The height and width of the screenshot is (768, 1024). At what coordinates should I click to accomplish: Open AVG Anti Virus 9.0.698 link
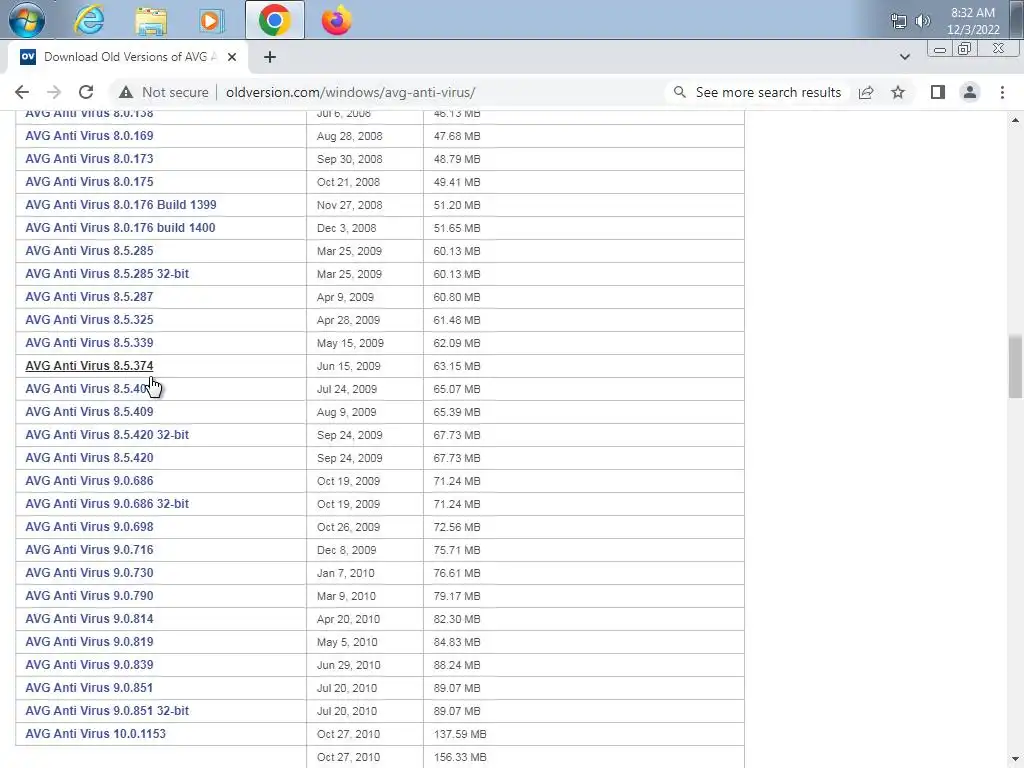click(x=89, y=526)
